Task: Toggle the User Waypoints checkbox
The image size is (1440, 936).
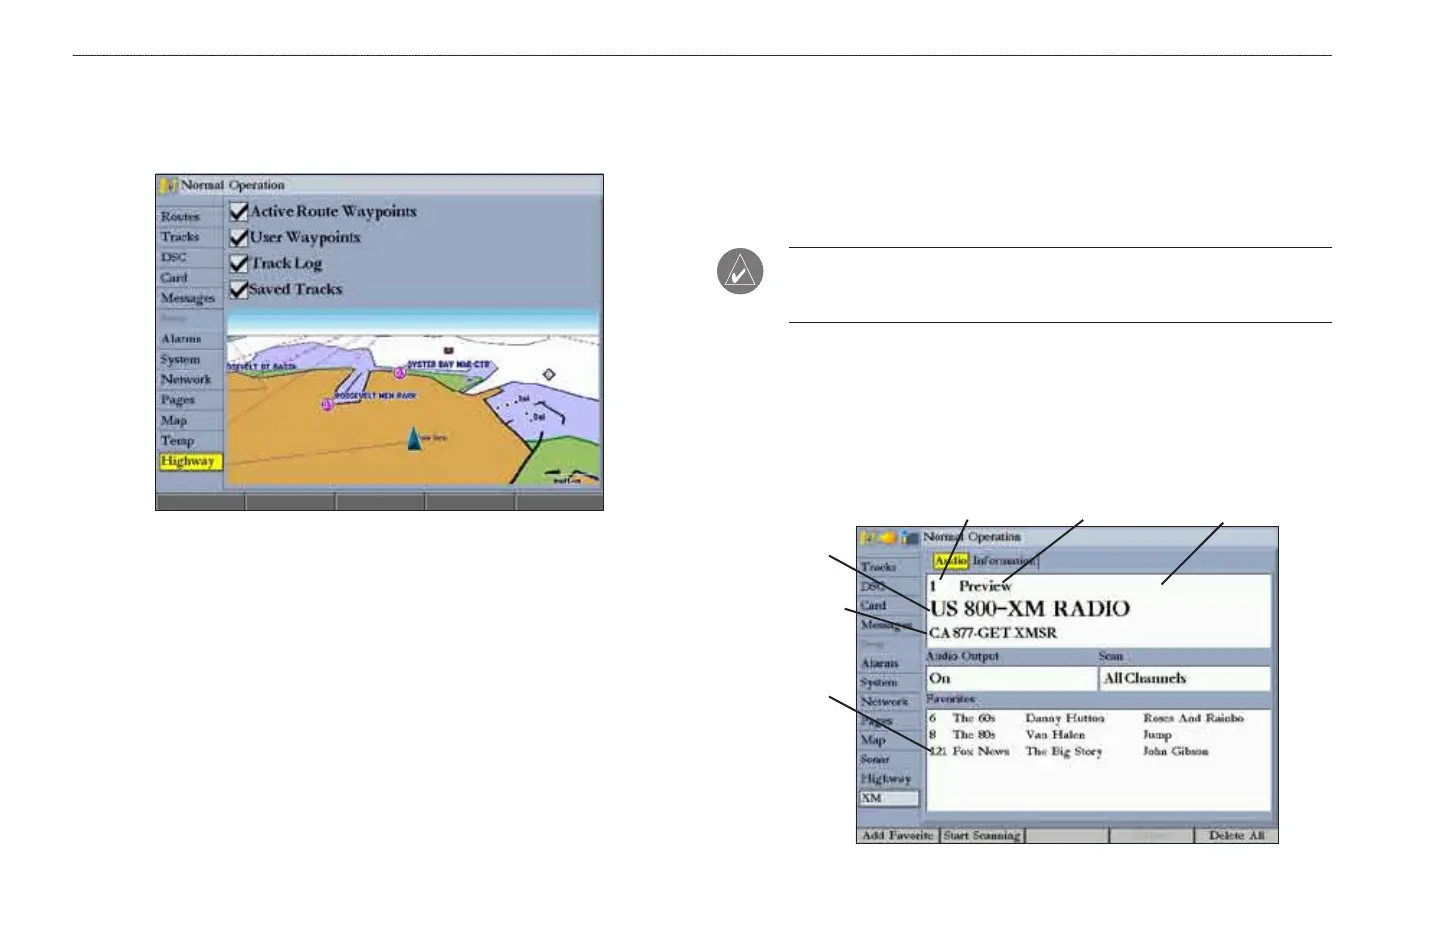Action: click(x=238, y=238)
